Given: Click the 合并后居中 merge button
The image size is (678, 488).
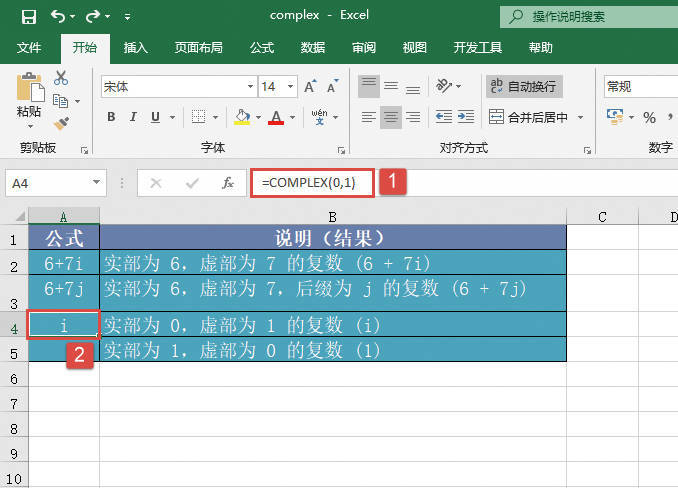Looking at the screenshot, I should 528,117.
